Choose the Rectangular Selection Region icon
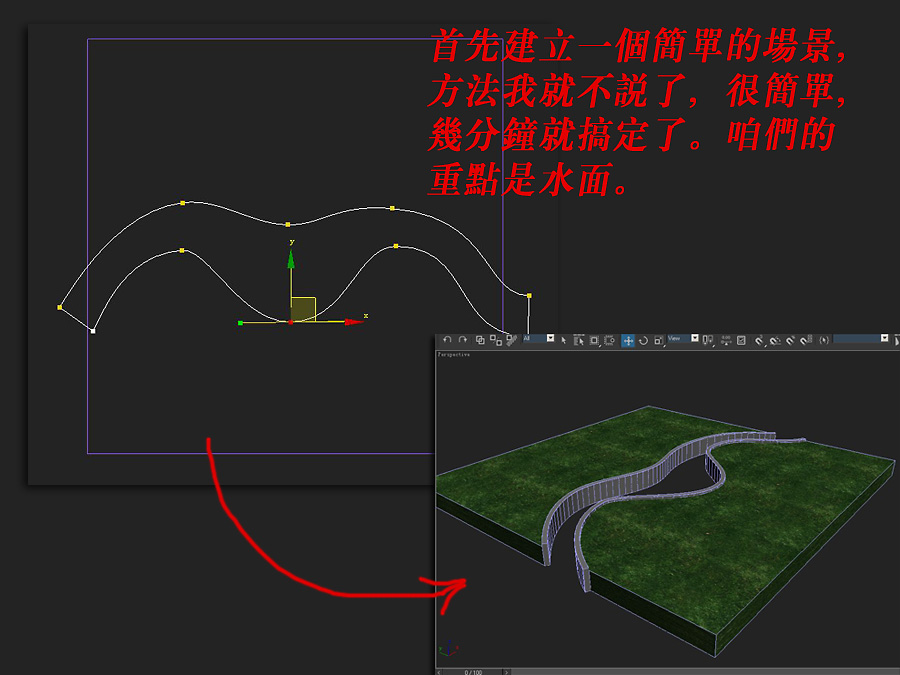Image resolution: width=900 pixels, height=675 pixels. (594, 340)
